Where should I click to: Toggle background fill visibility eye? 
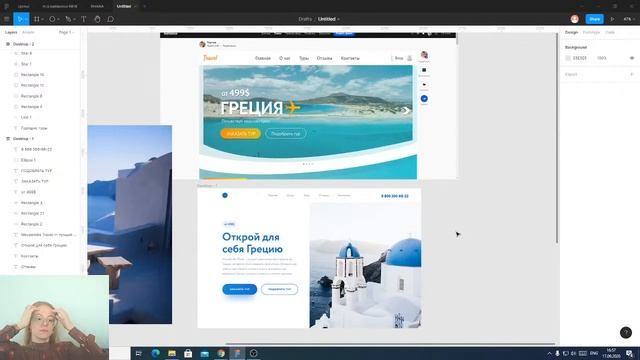point(632,58)
